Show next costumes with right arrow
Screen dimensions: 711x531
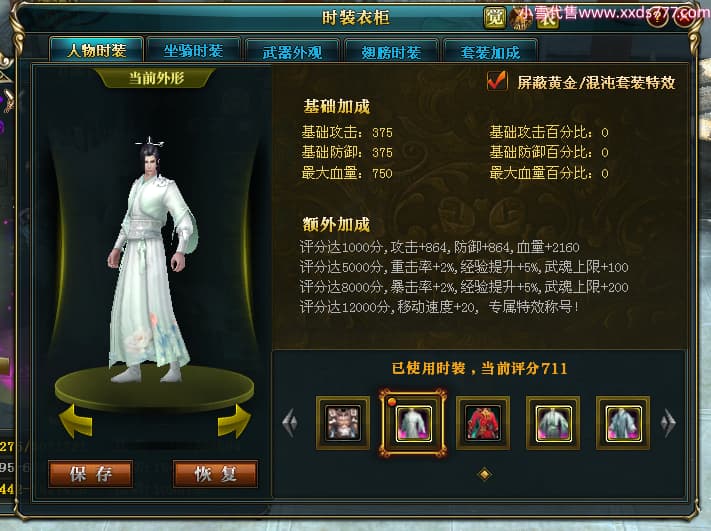tap(668, 423)
